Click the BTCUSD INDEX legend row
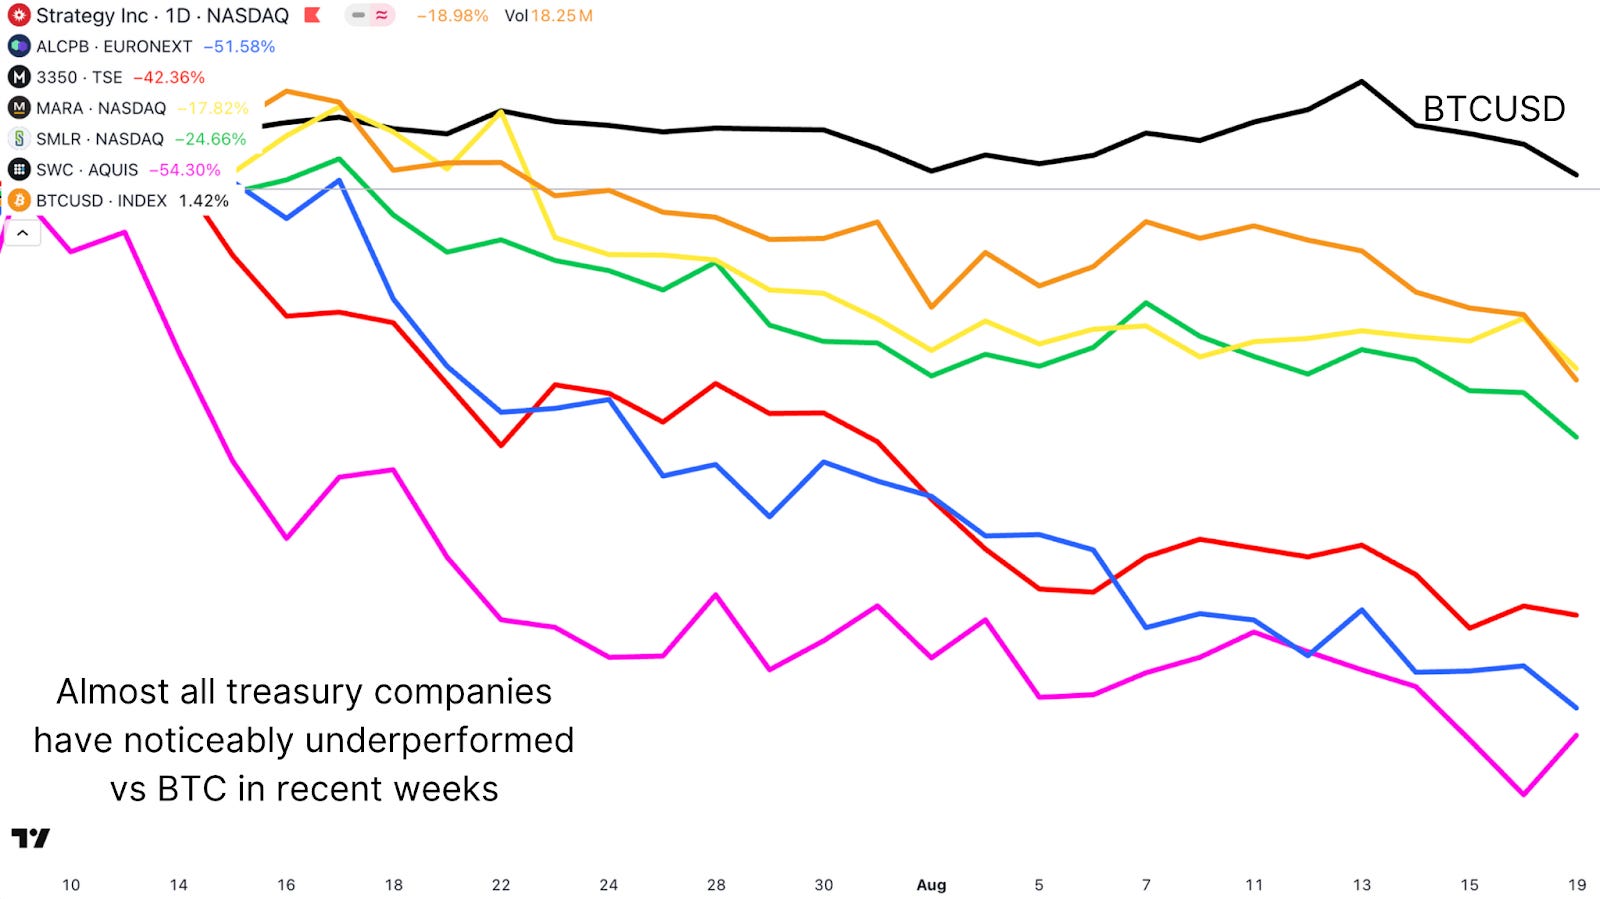 pyautogui.click(x=100, y=201)
